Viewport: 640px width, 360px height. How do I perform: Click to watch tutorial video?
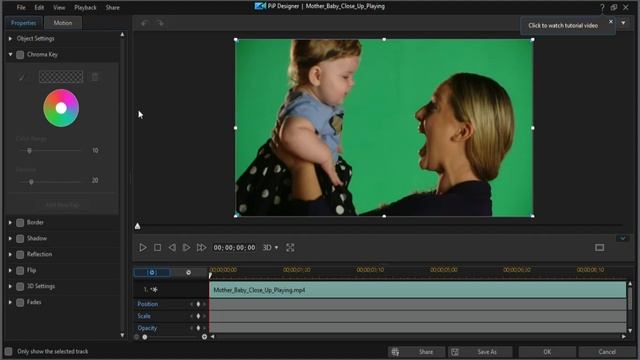[x=563, y=25]
